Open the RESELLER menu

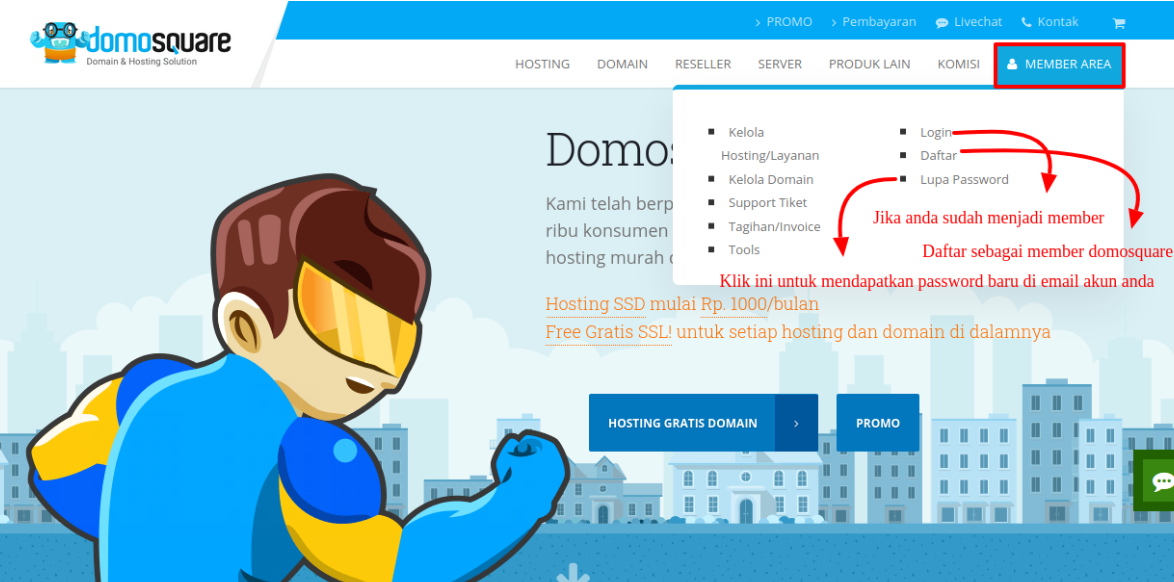[x=702, y=64]
